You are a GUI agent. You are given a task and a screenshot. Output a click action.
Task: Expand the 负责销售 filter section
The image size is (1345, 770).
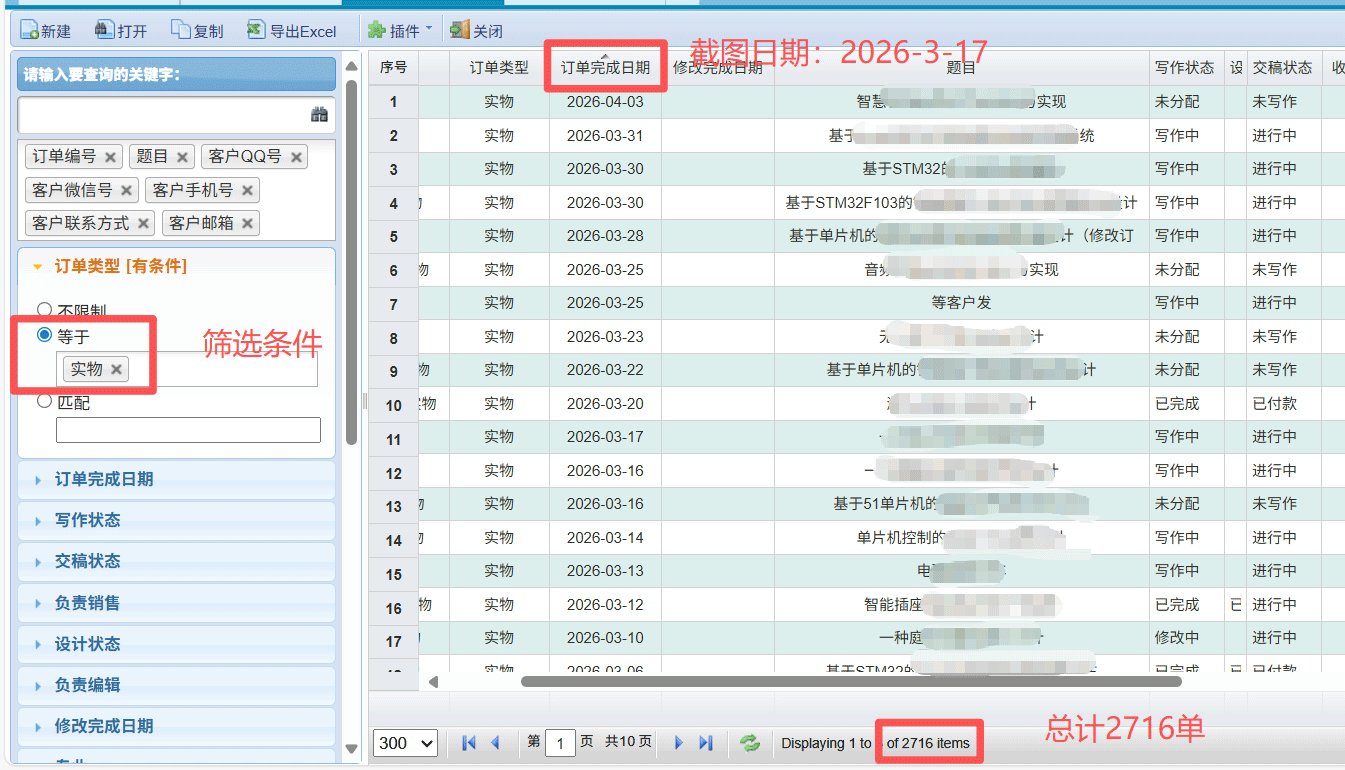coord(88,603)
